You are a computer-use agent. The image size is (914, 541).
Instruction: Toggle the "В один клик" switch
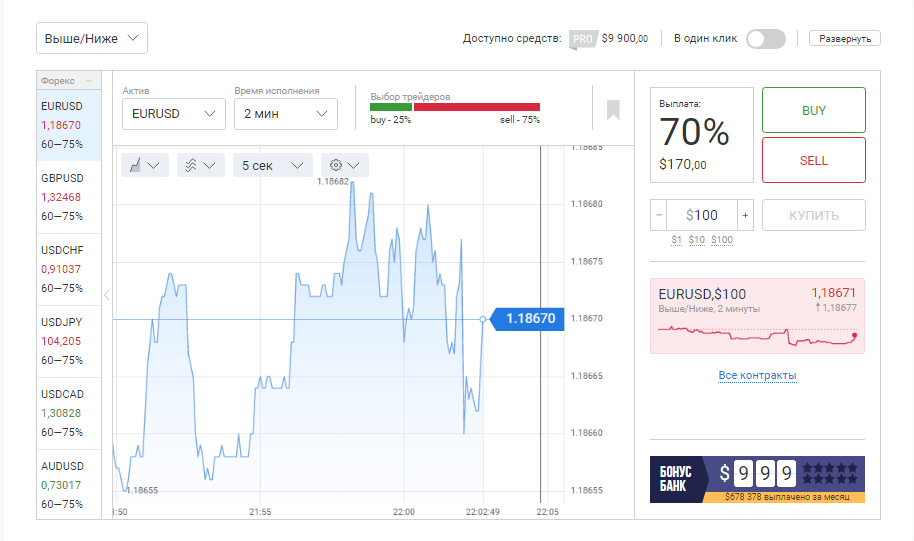pos(765,39)
